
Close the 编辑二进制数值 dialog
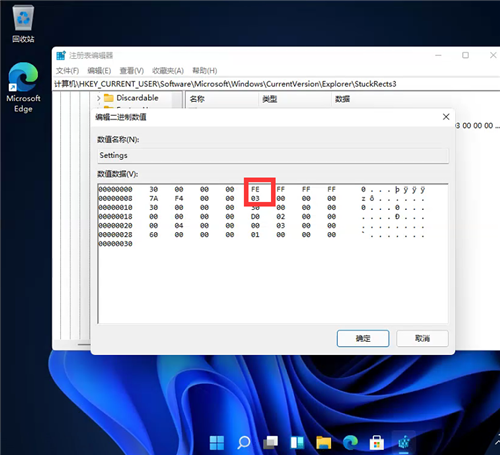(x=446, y=117)
